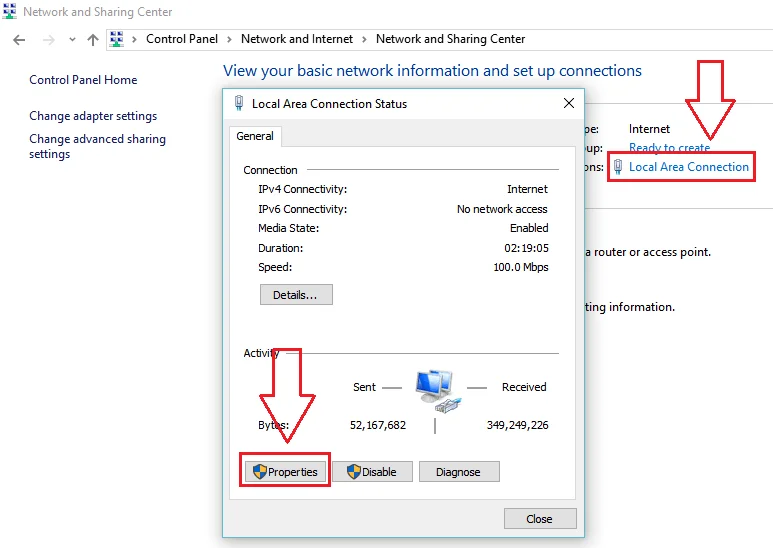Click the Disable button
Viewport: 773px width, 548px height.
coord(372,472)
